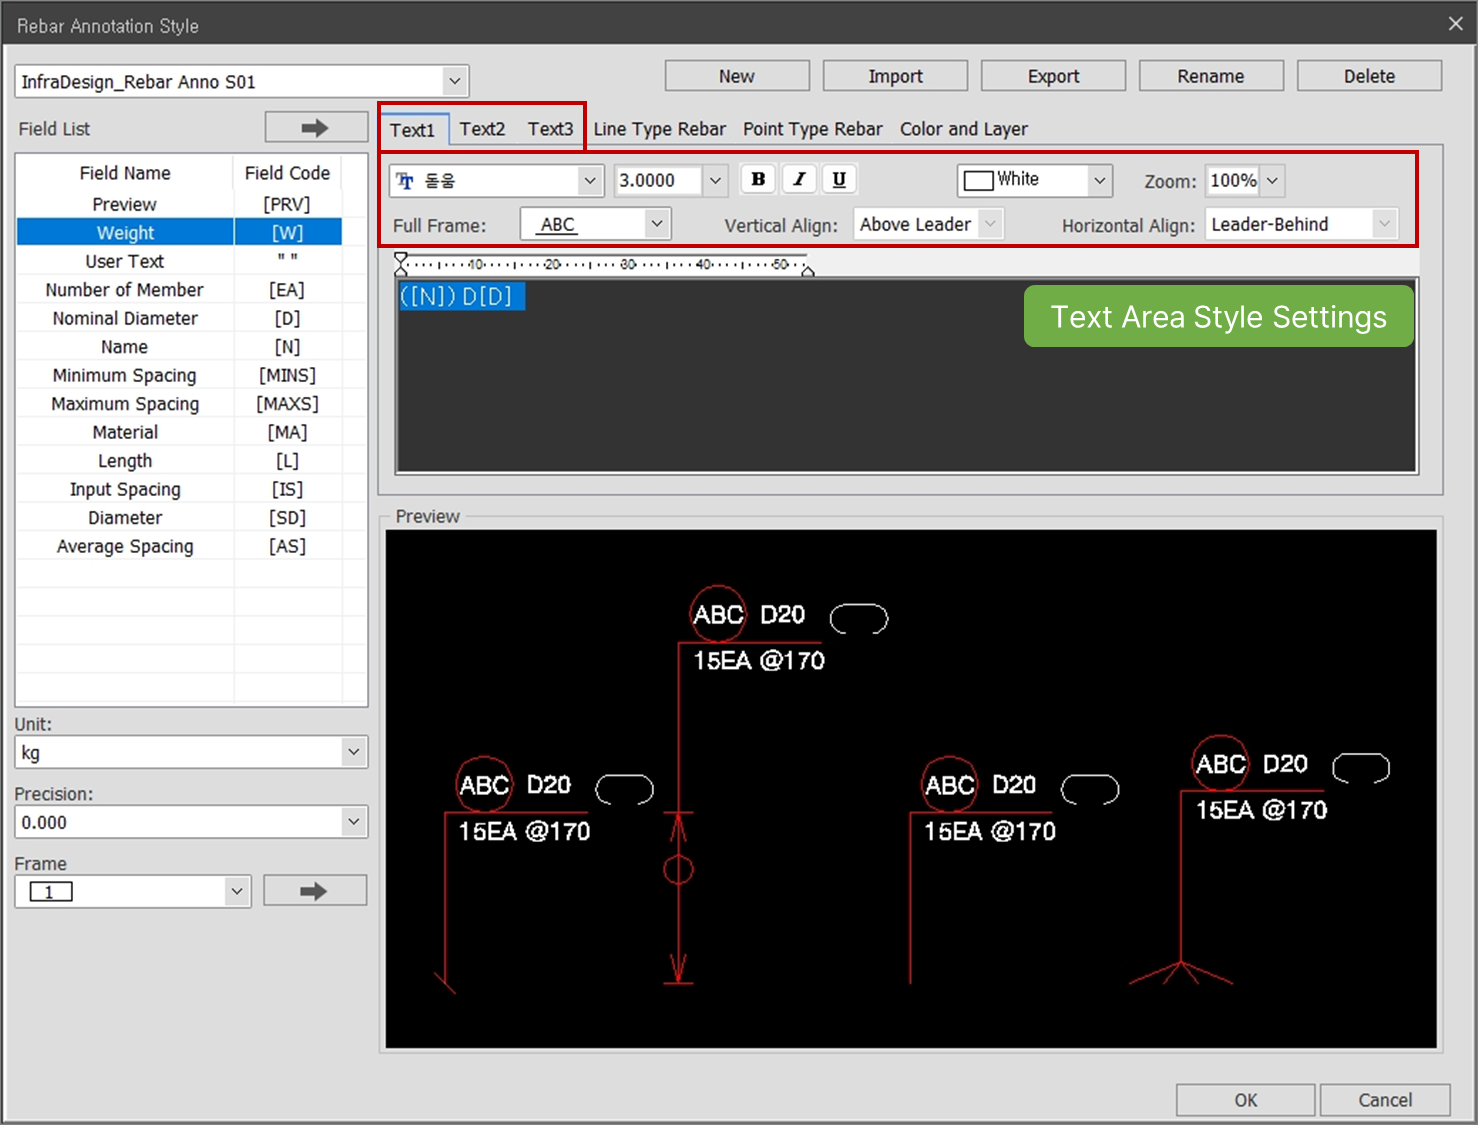
Task: Select the User Text field row
Action: tap(179, 261)
